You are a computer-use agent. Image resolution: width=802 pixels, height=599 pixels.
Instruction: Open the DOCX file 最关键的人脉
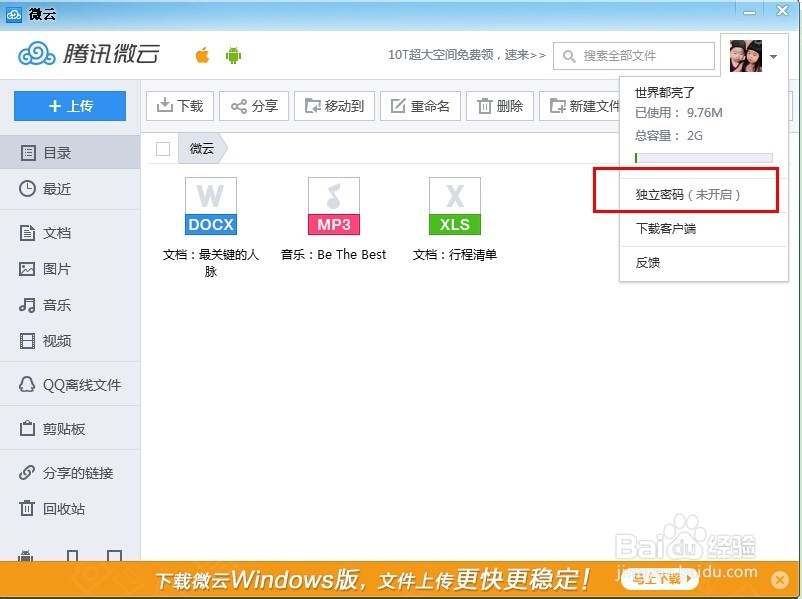210,205
